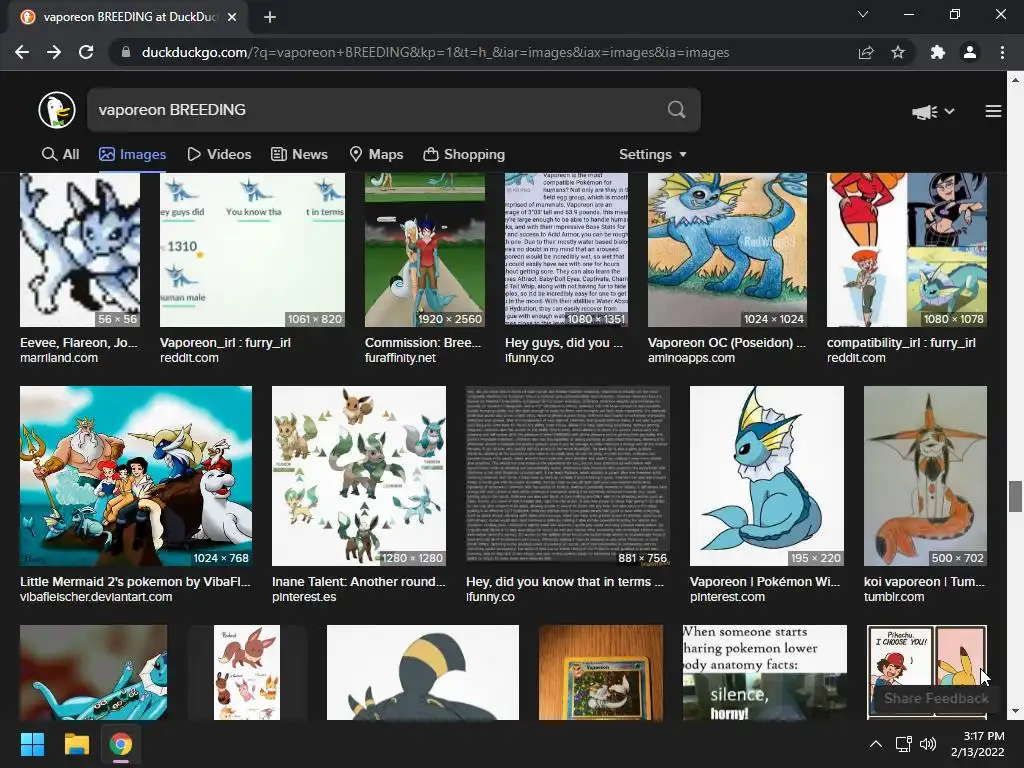The width and height of the screenshot is (1024, 768).
Task: Open a new browser tab
Action: (270, 17)
